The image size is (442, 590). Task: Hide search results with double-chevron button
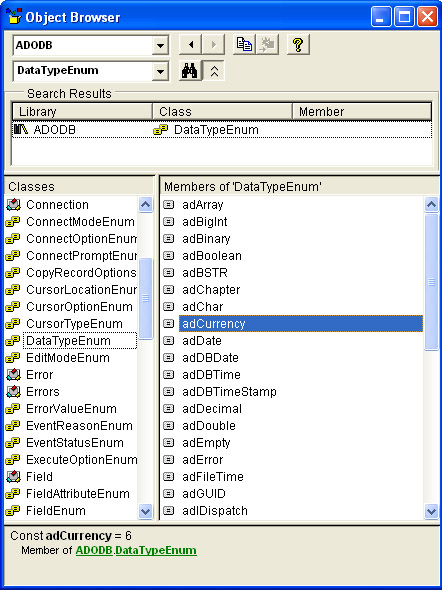[214, 71]
